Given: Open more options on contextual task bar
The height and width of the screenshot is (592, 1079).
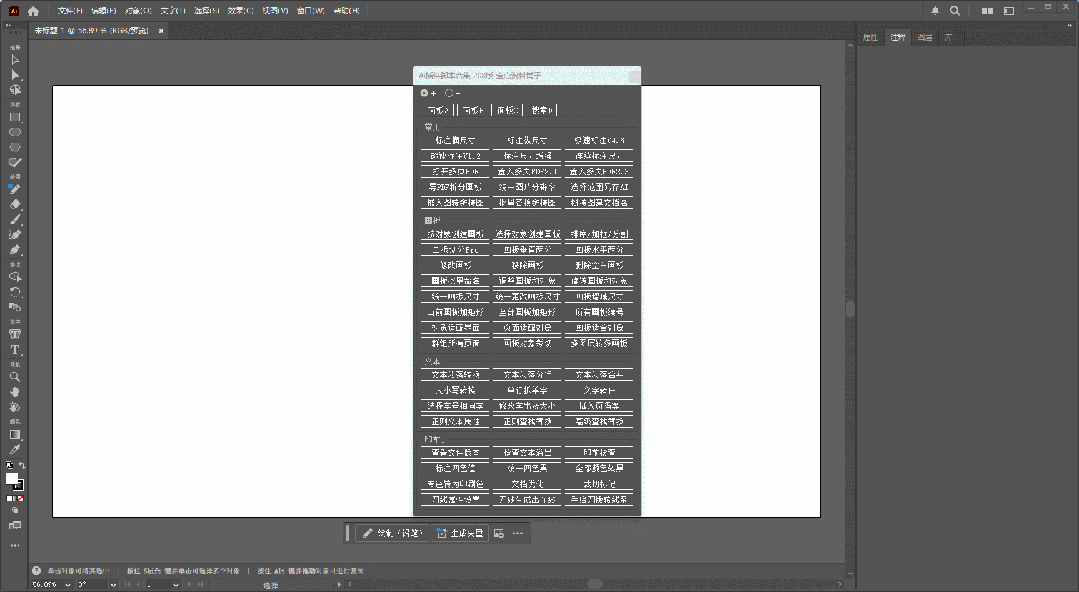Looking at the screenshot, I should tap(518, 533).
